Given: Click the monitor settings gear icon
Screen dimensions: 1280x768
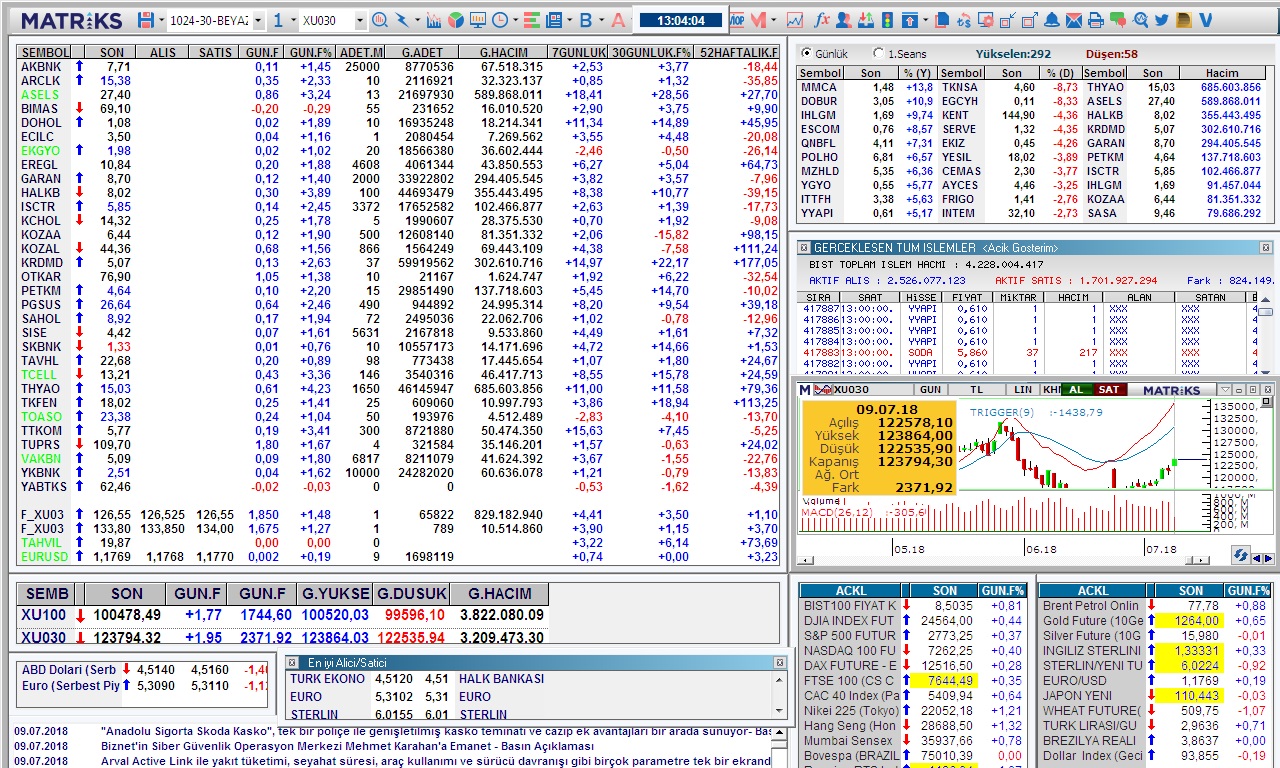Looking at the screenshot, I should click(986, 20).
